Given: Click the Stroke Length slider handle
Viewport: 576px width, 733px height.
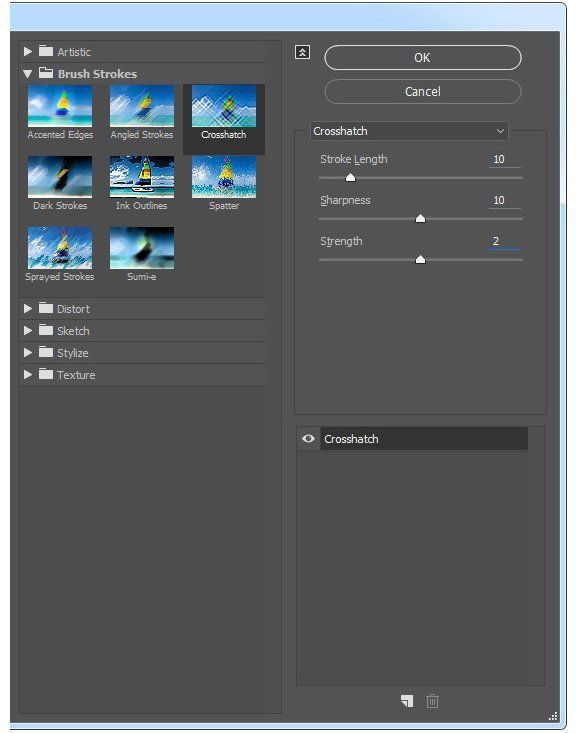Looking at the screenshot, I should [x=350, y=177].
